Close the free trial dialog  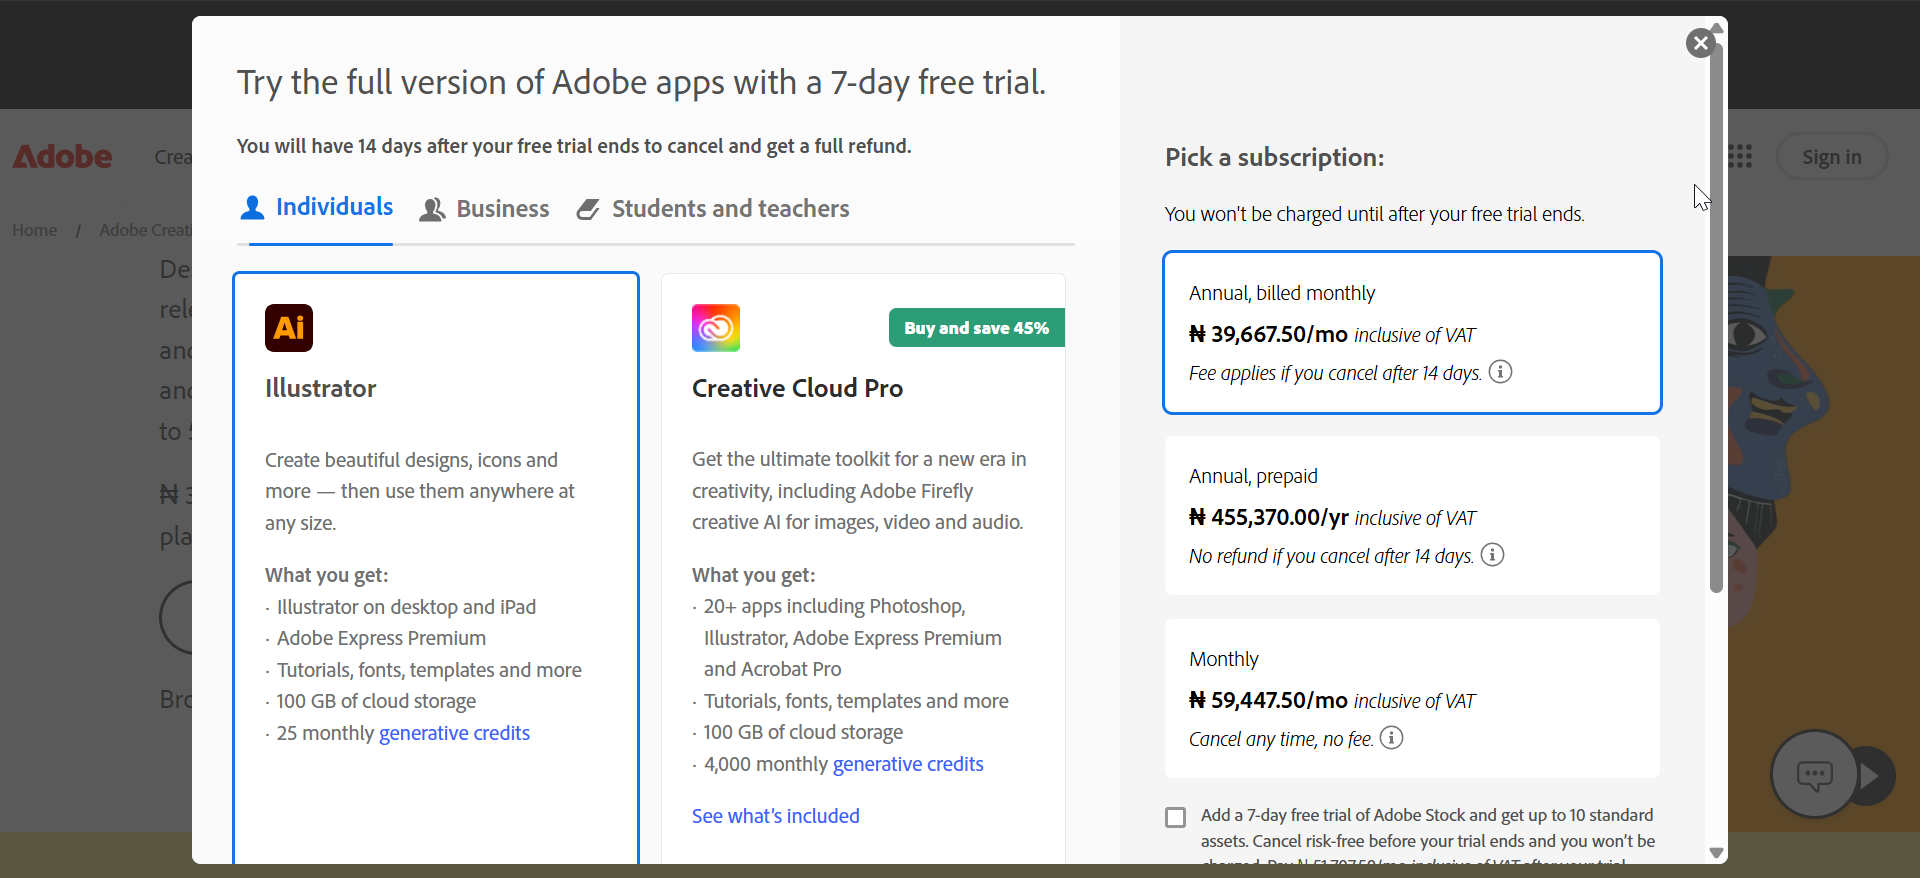pyautogui.click(x=1700, y=43)
